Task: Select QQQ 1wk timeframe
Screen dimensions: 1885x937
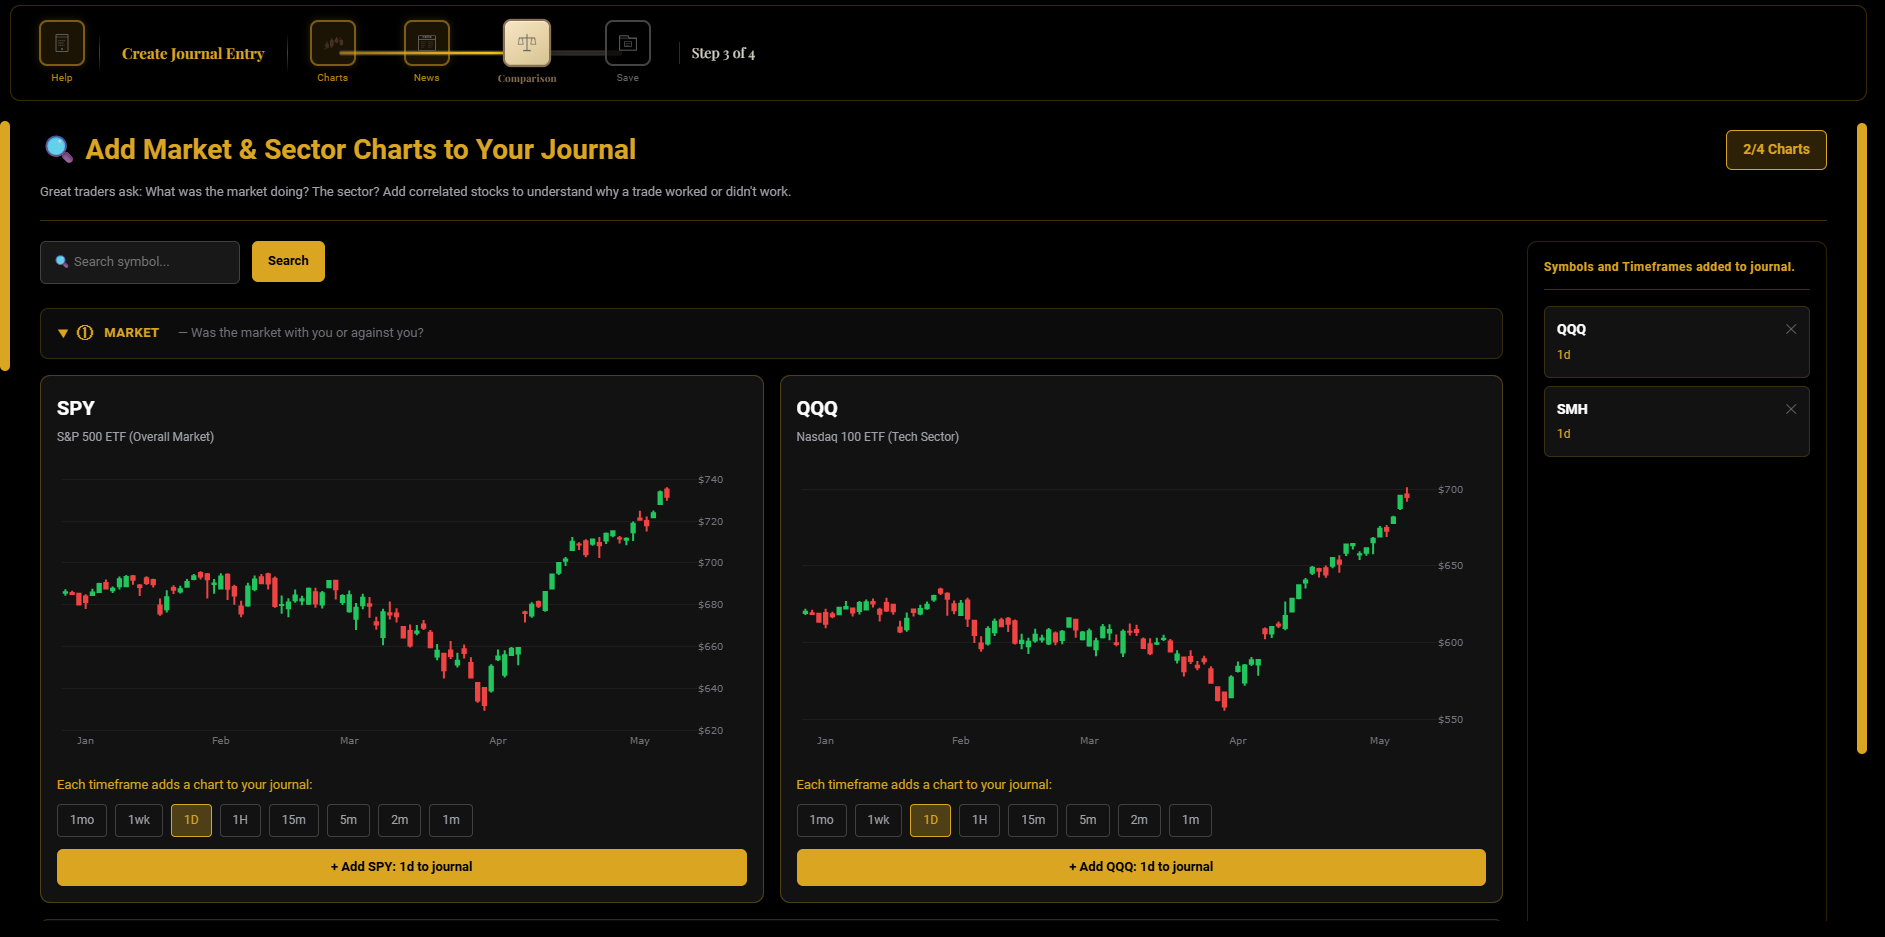Action: pos(879,820)
